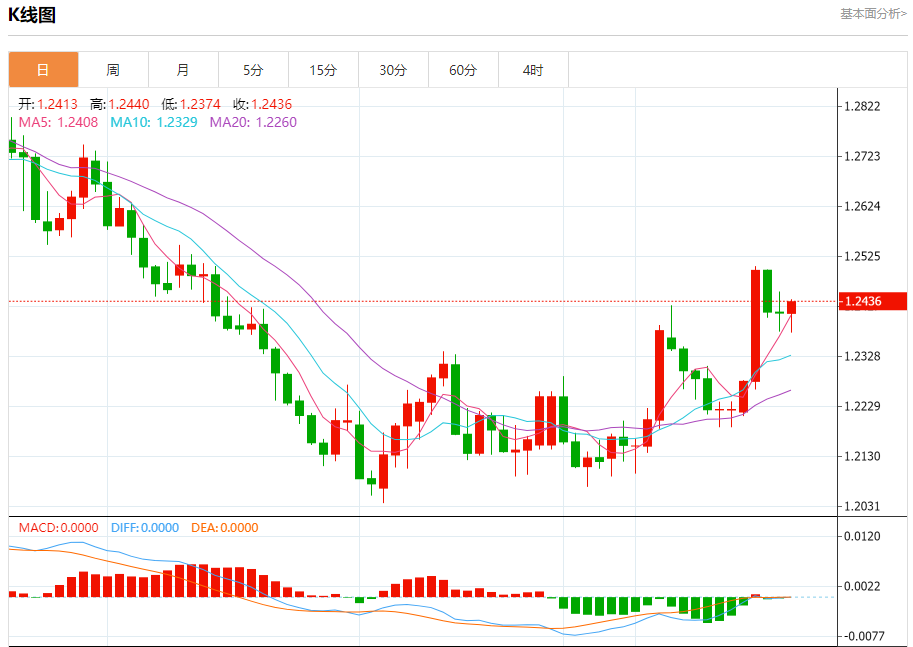The height and width of the screenshot is (647, 913).
Task: Click the 1.2723 price axis label
Action: point(862,156)
